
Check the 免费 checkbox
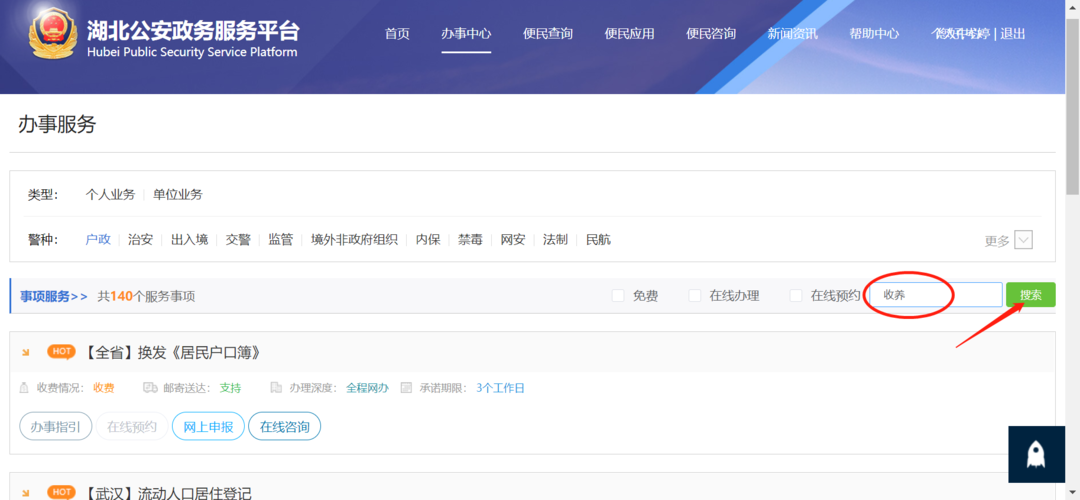tap(618, 295)
